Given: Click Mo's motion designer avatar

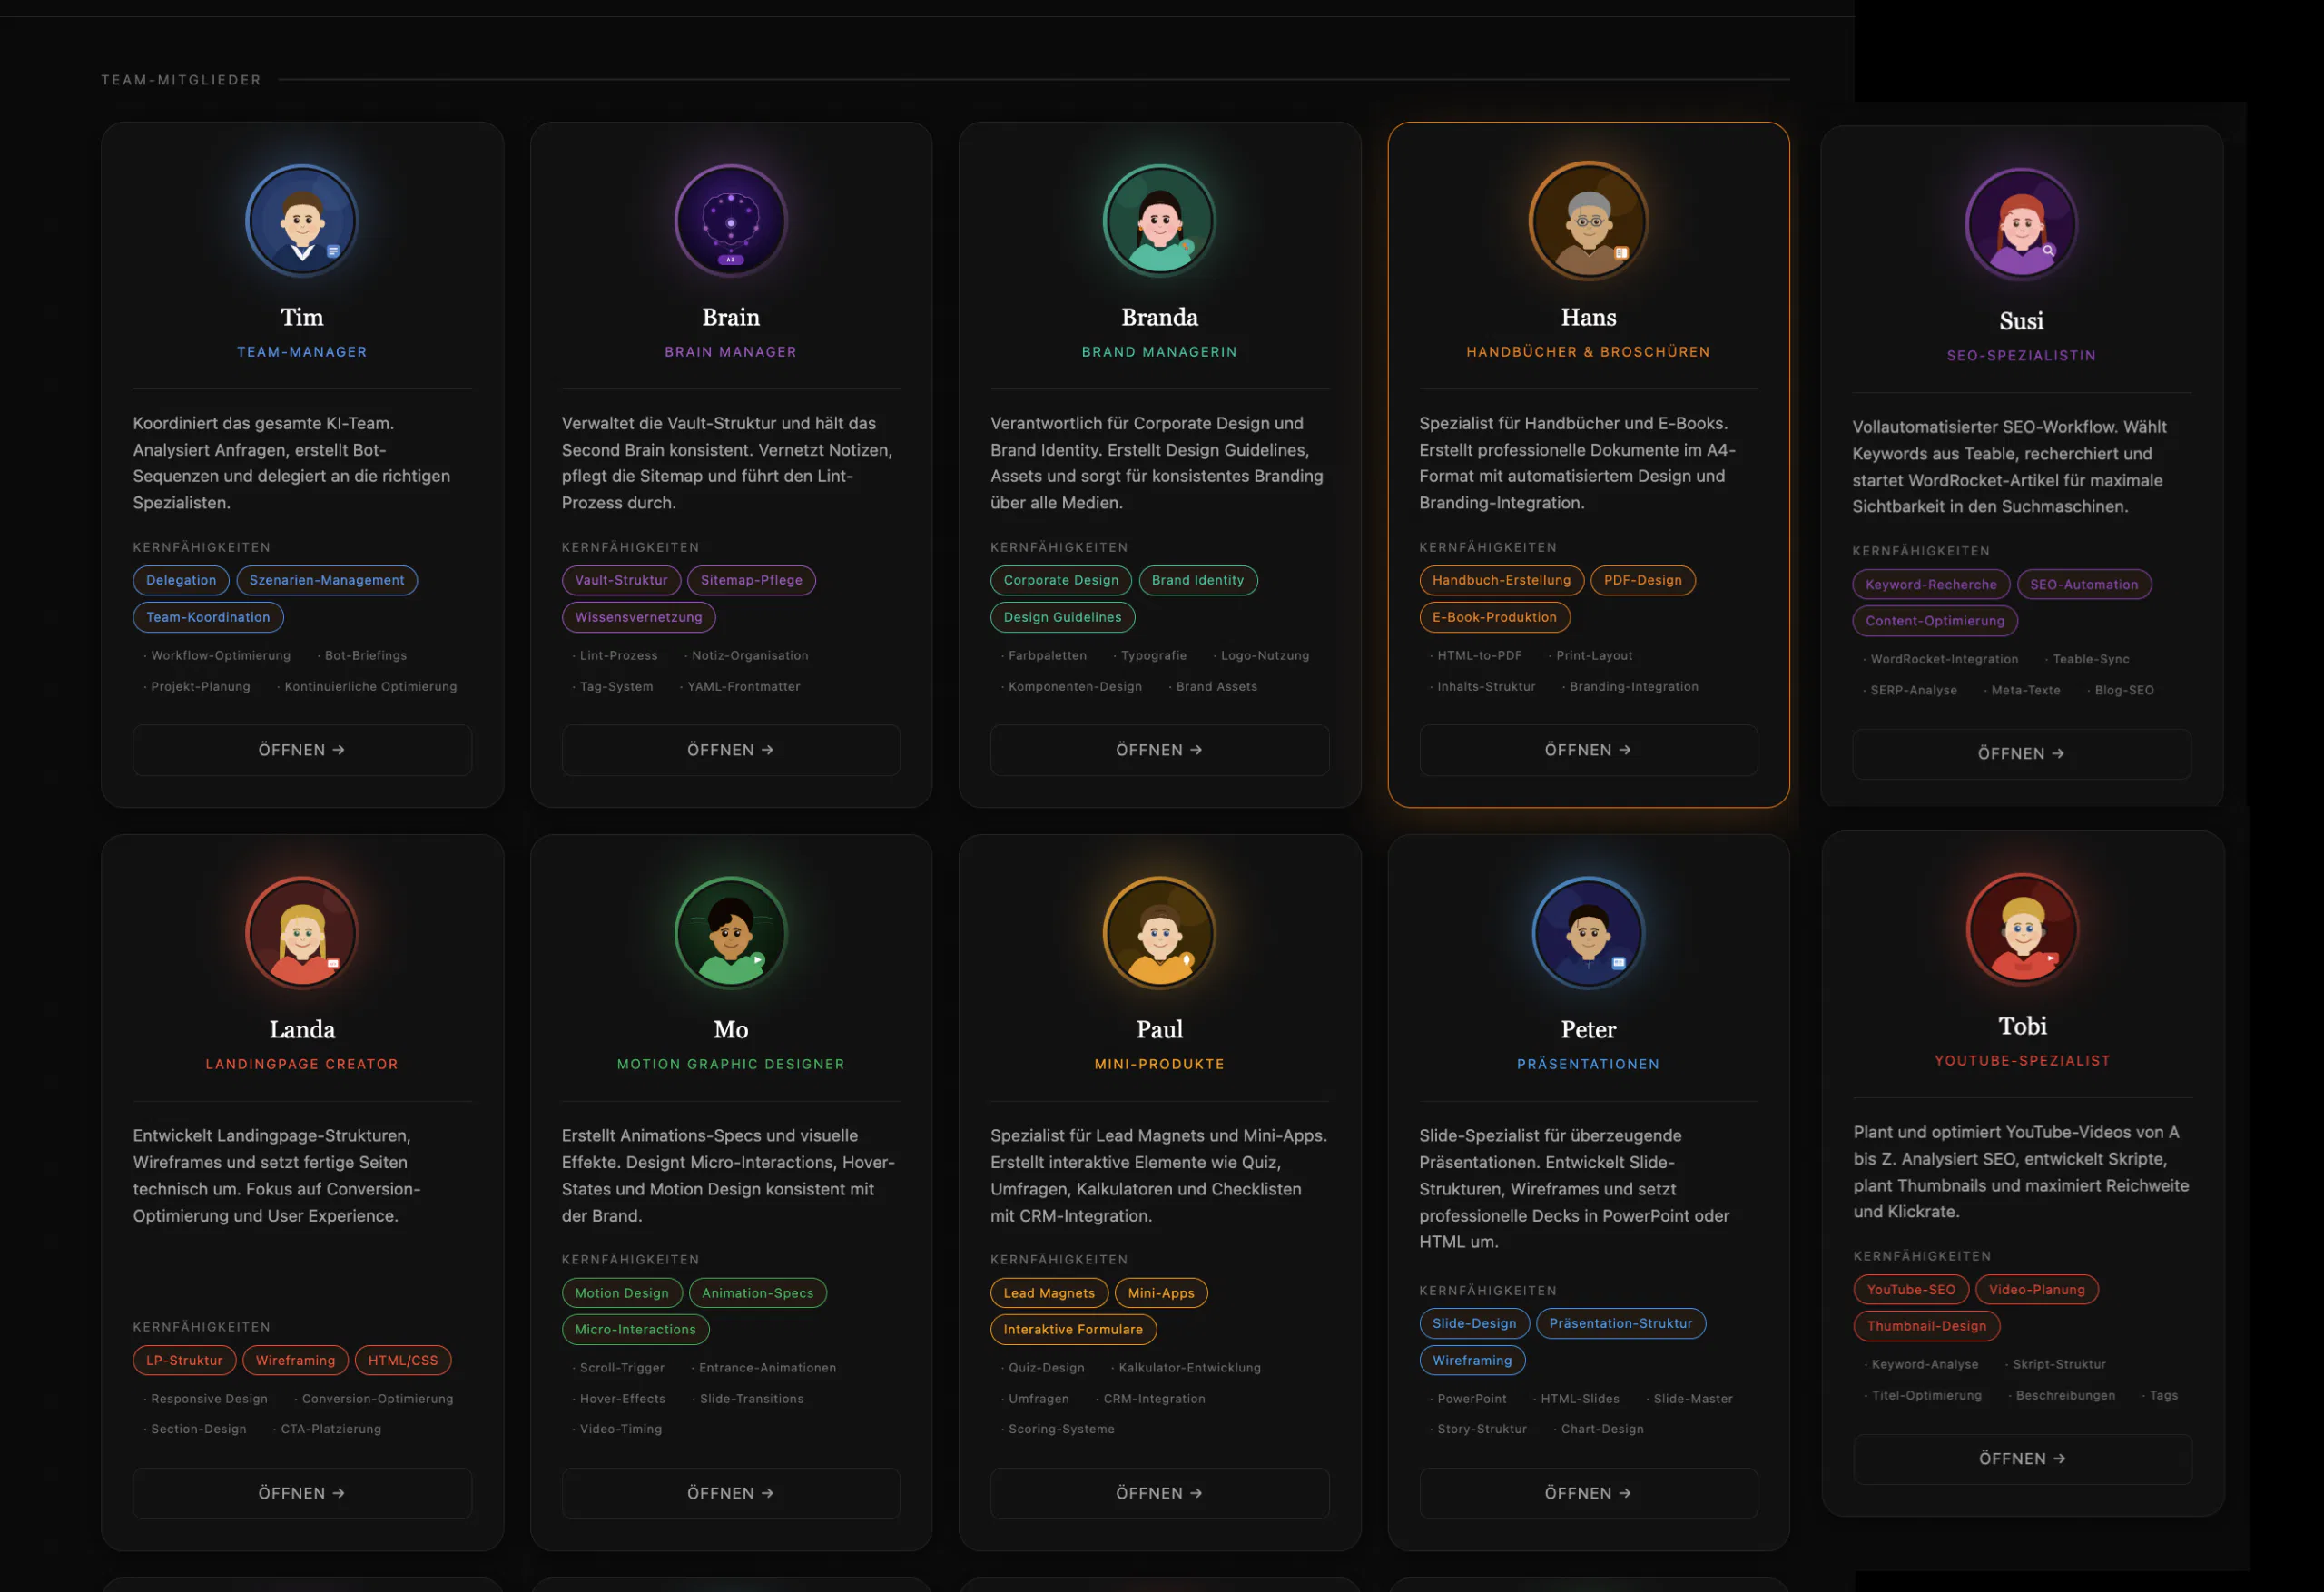Looking at the screenshot, I should 730,933.
